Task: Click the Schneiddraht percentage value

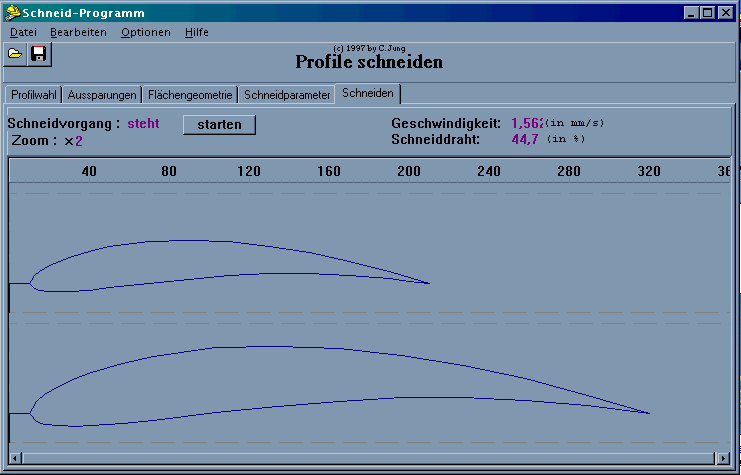Action: [525, 139]
